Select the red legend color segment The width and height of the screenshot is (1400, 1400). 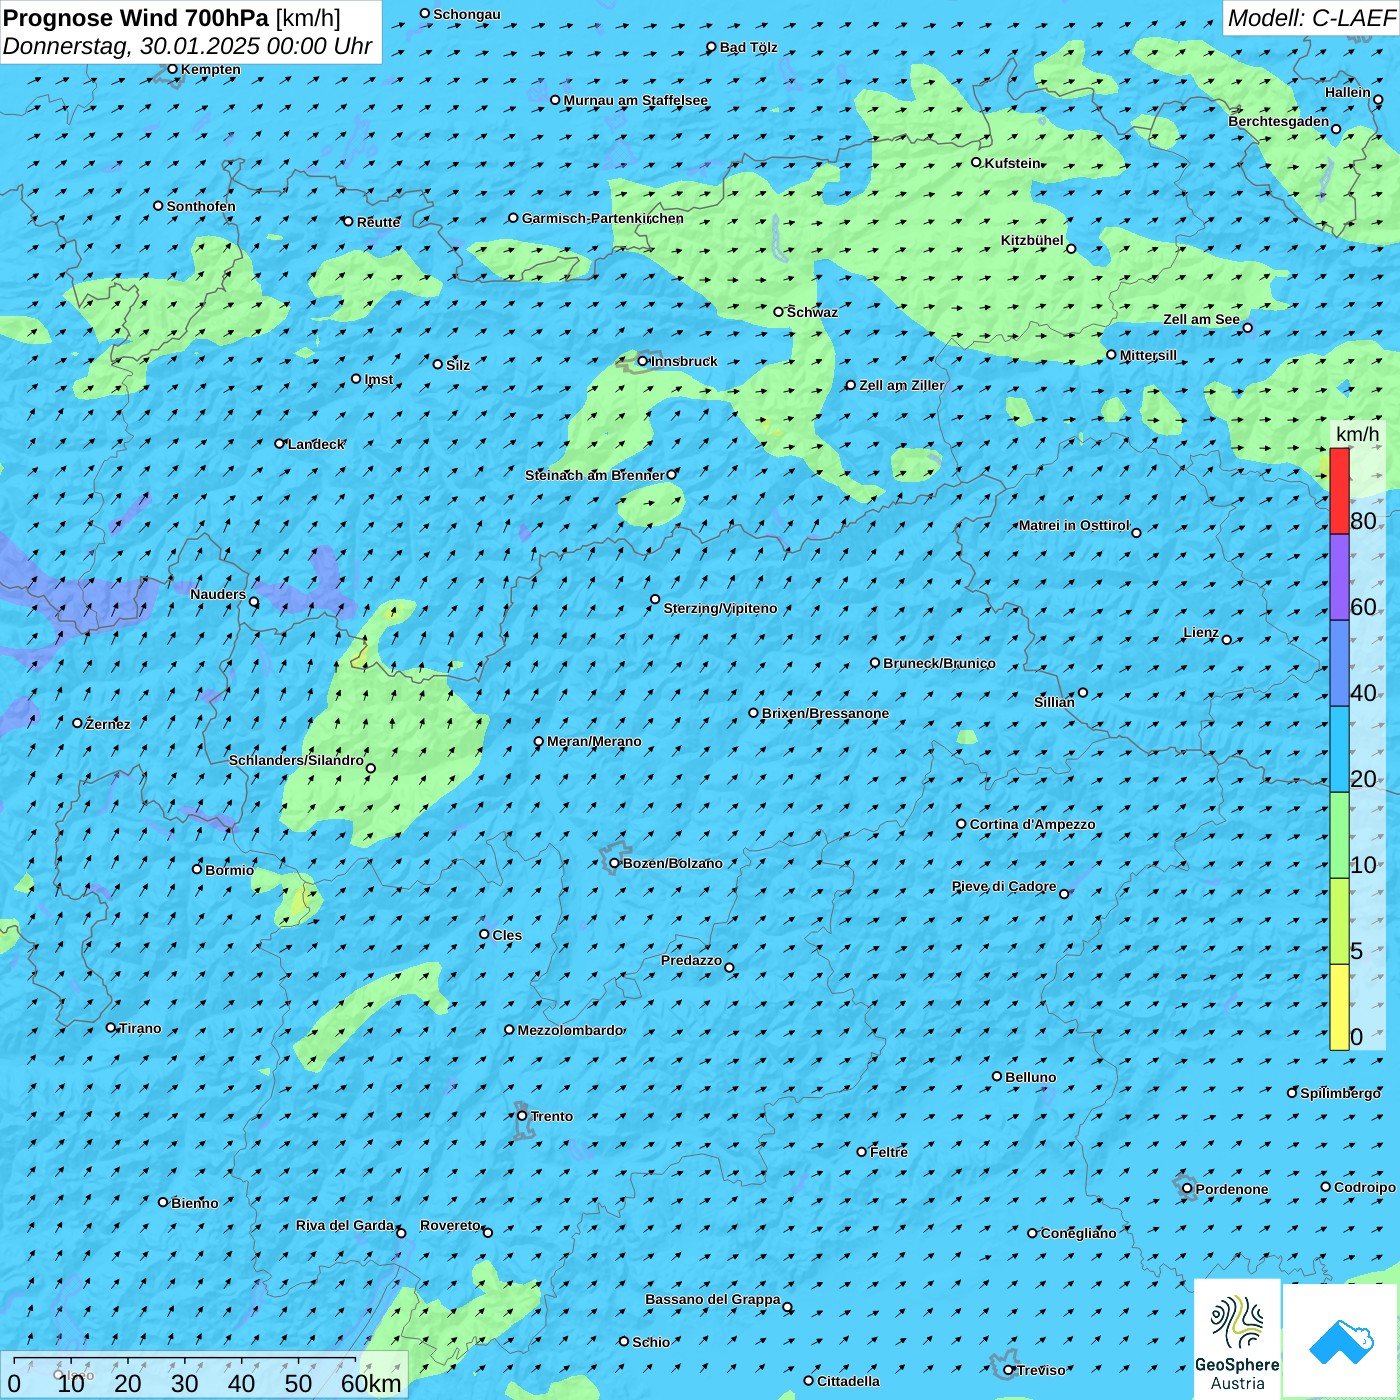(1339, 491)
